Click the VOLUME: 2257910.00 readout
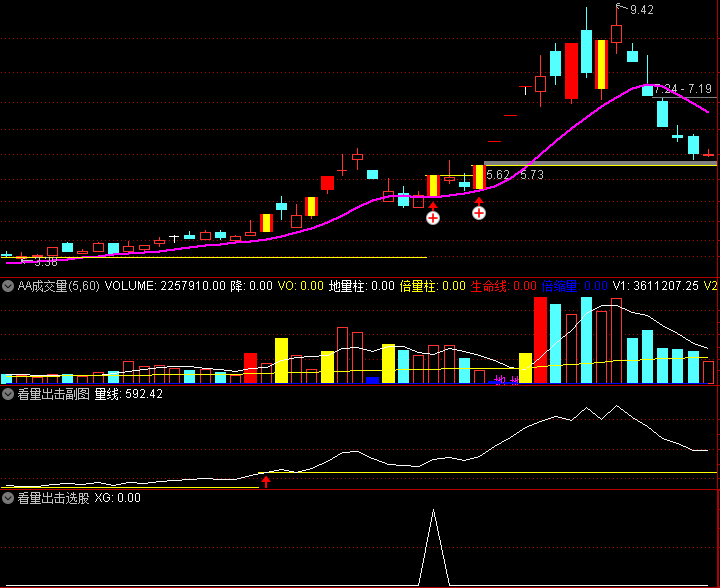The height and width of the screenshot is (588, 720). [165, 286]
